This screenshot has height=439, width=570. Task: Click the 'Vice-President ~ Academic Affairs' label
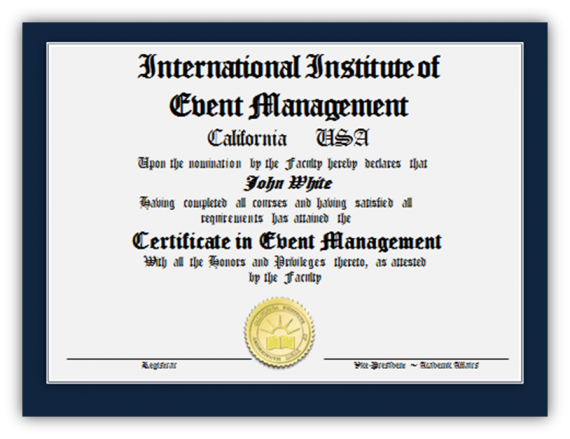point(416,365)
